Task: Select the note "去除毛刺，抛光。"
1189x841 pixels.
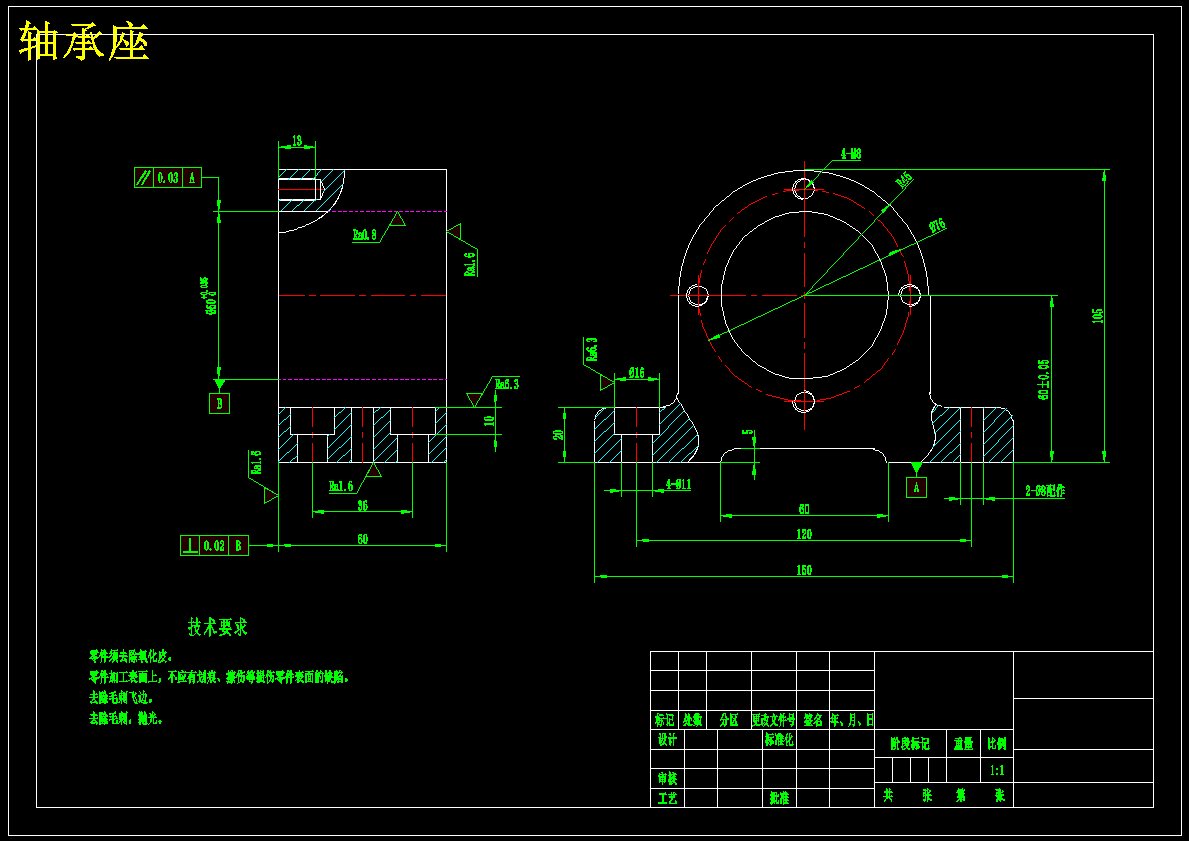Action: coord(126,718)
